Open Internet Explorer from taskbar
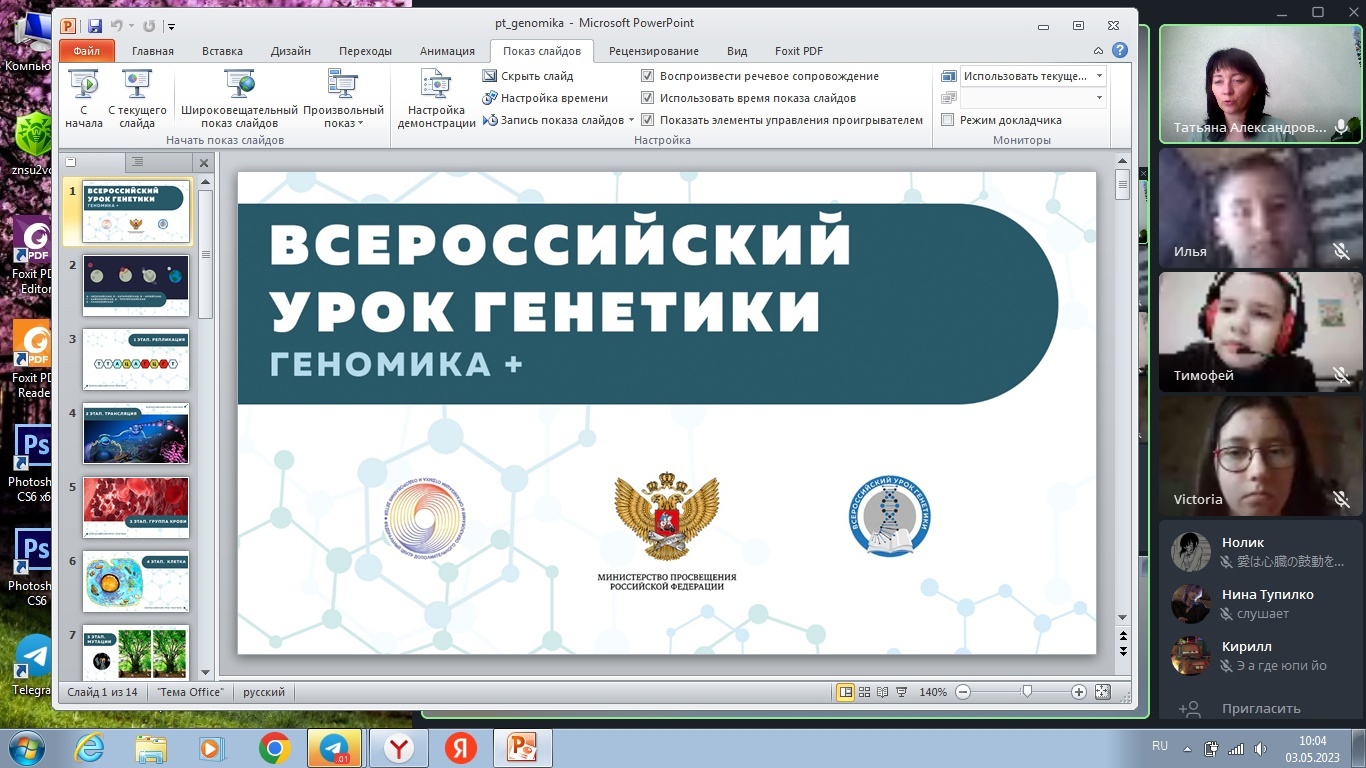This screenshot has height=768, width=1366. coord(90,748)
